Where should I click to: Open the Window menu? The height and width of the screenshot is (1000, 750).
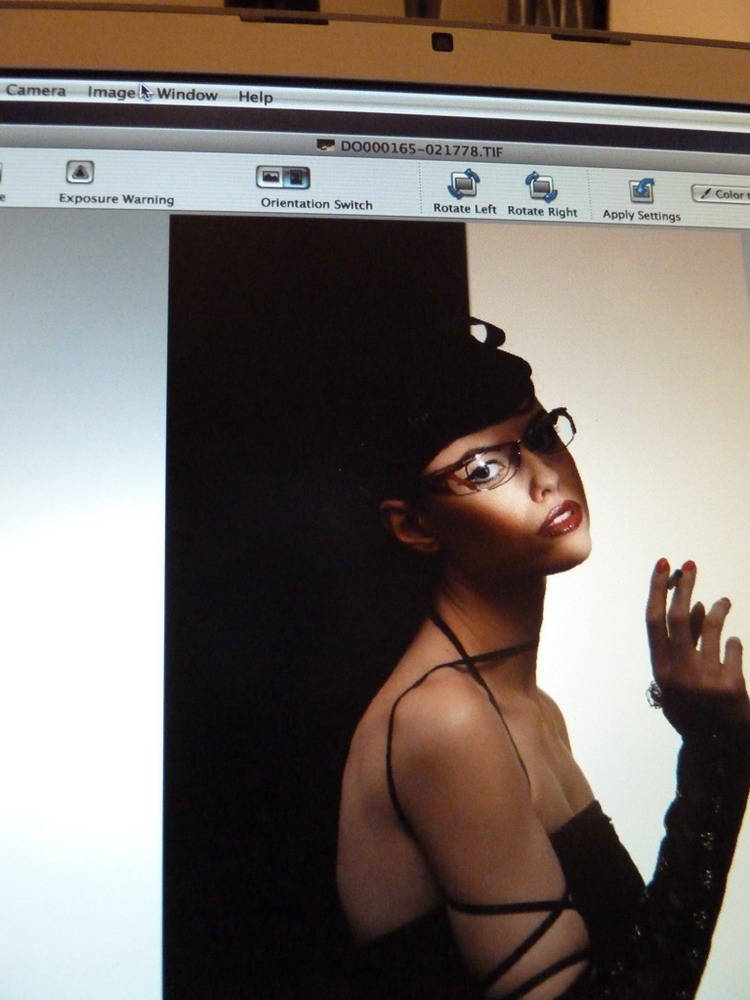click(x=187, y=95)
